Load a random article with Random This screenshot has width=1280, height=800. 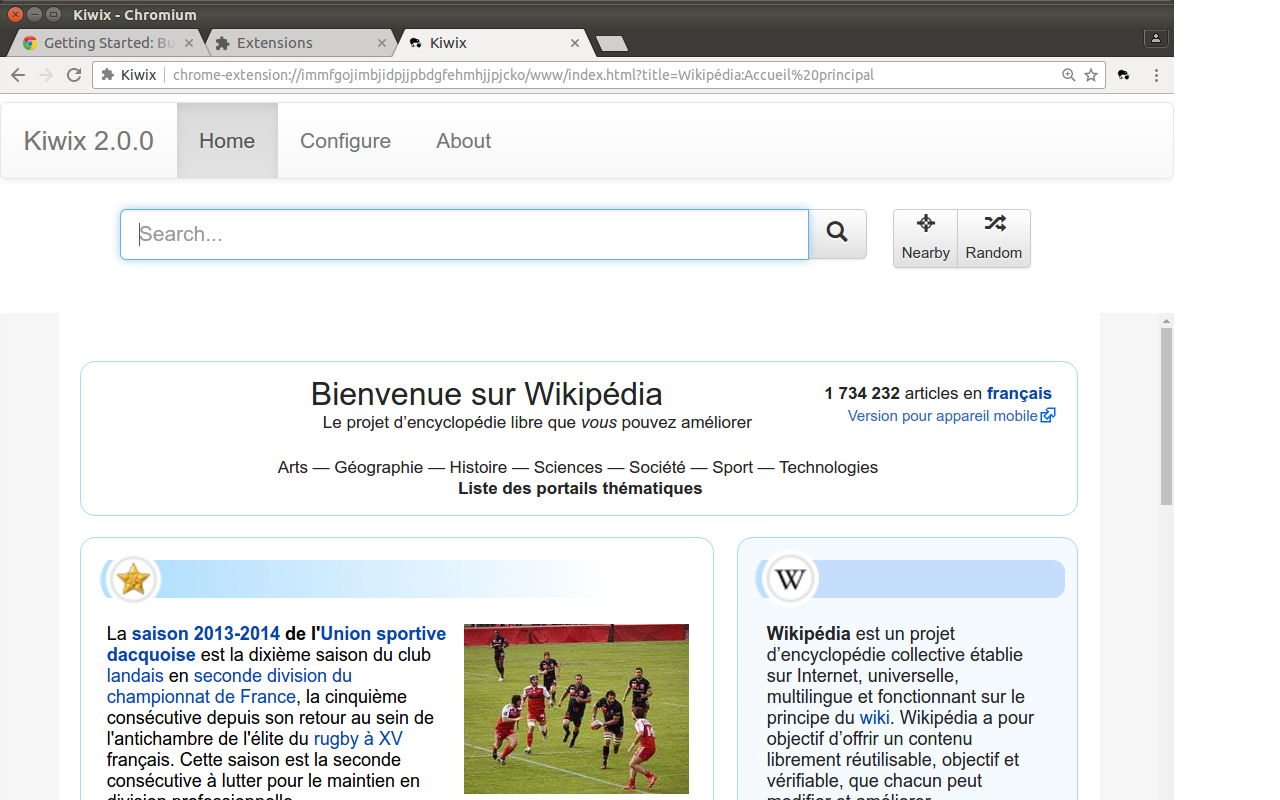point(994,238)
